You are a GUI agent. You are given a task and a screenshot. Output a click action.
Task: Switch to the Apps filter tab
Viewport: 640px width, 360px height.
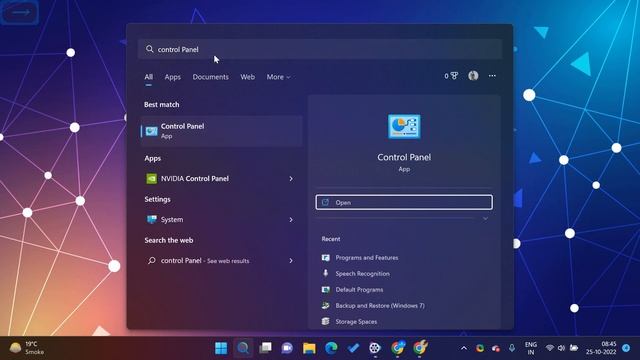pos(173,77)
